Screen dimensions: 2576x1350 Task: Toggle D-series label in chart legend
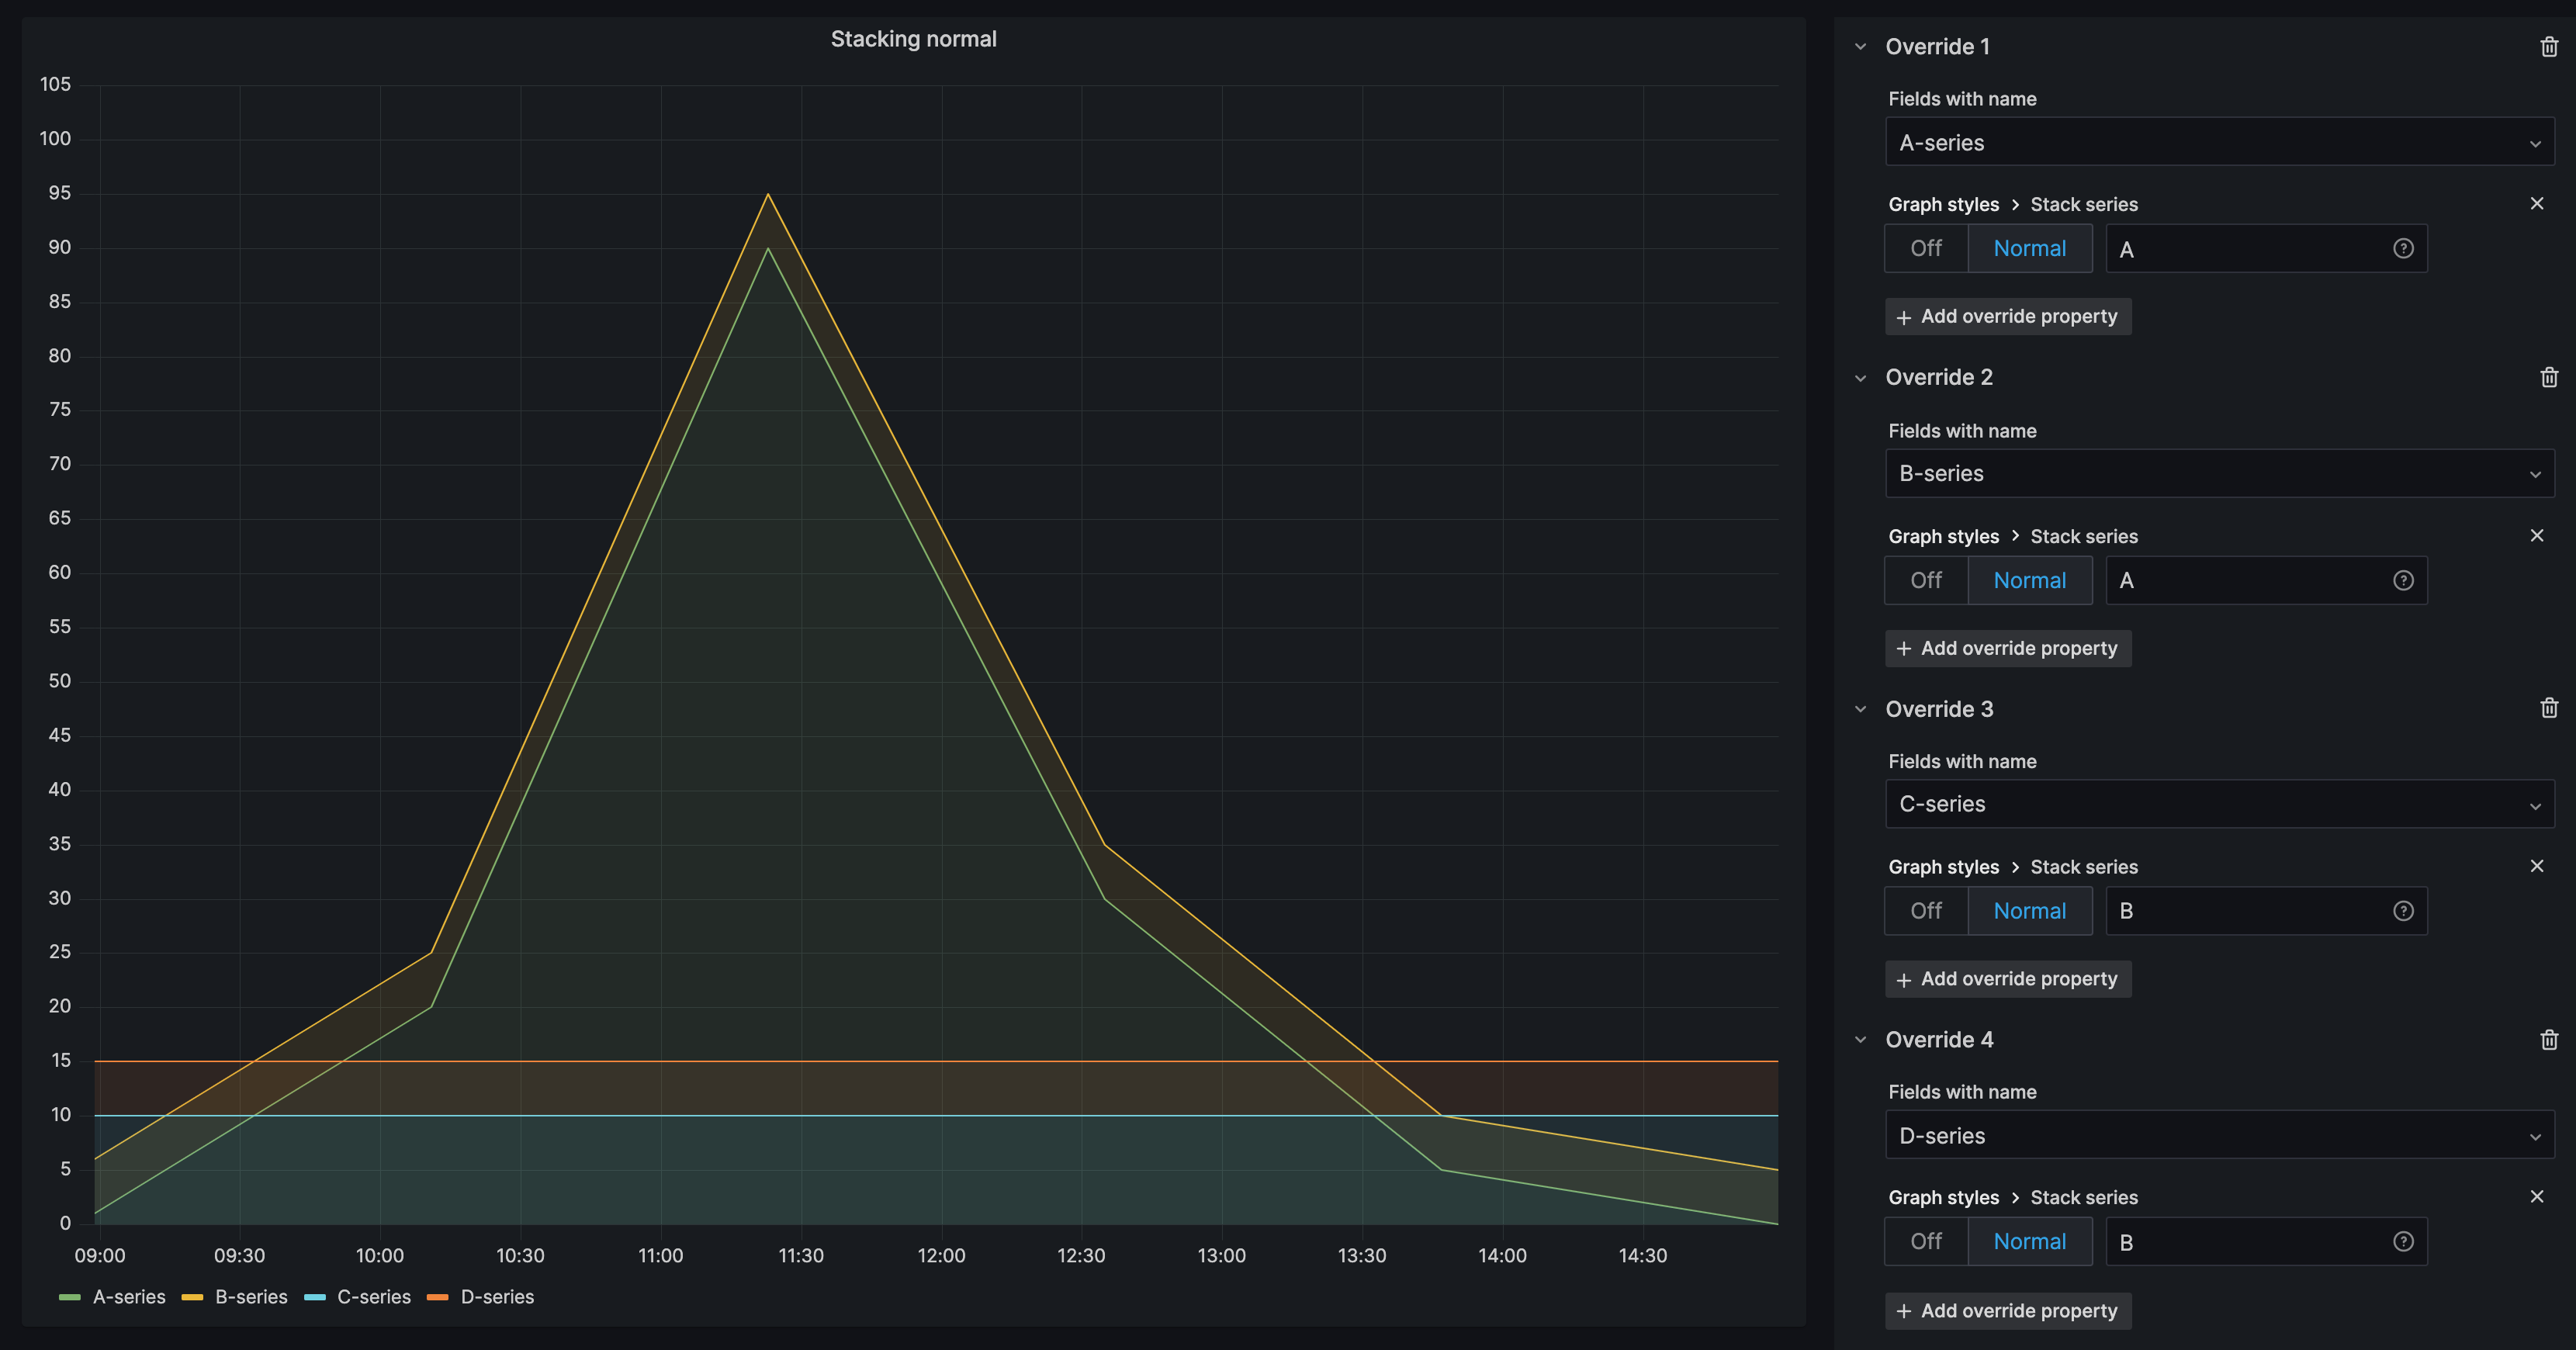point(497,1298)
